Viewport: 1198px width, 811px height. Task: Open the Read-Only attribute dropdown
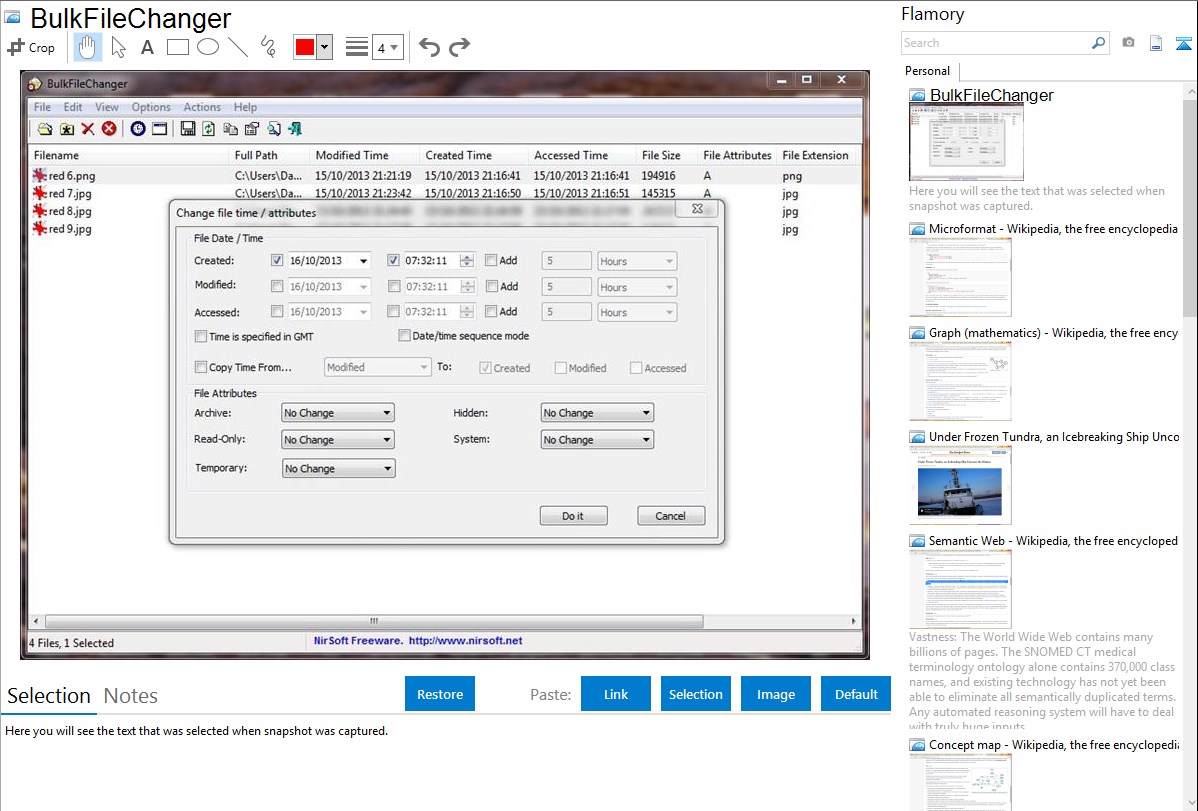[x=338, y=440]
